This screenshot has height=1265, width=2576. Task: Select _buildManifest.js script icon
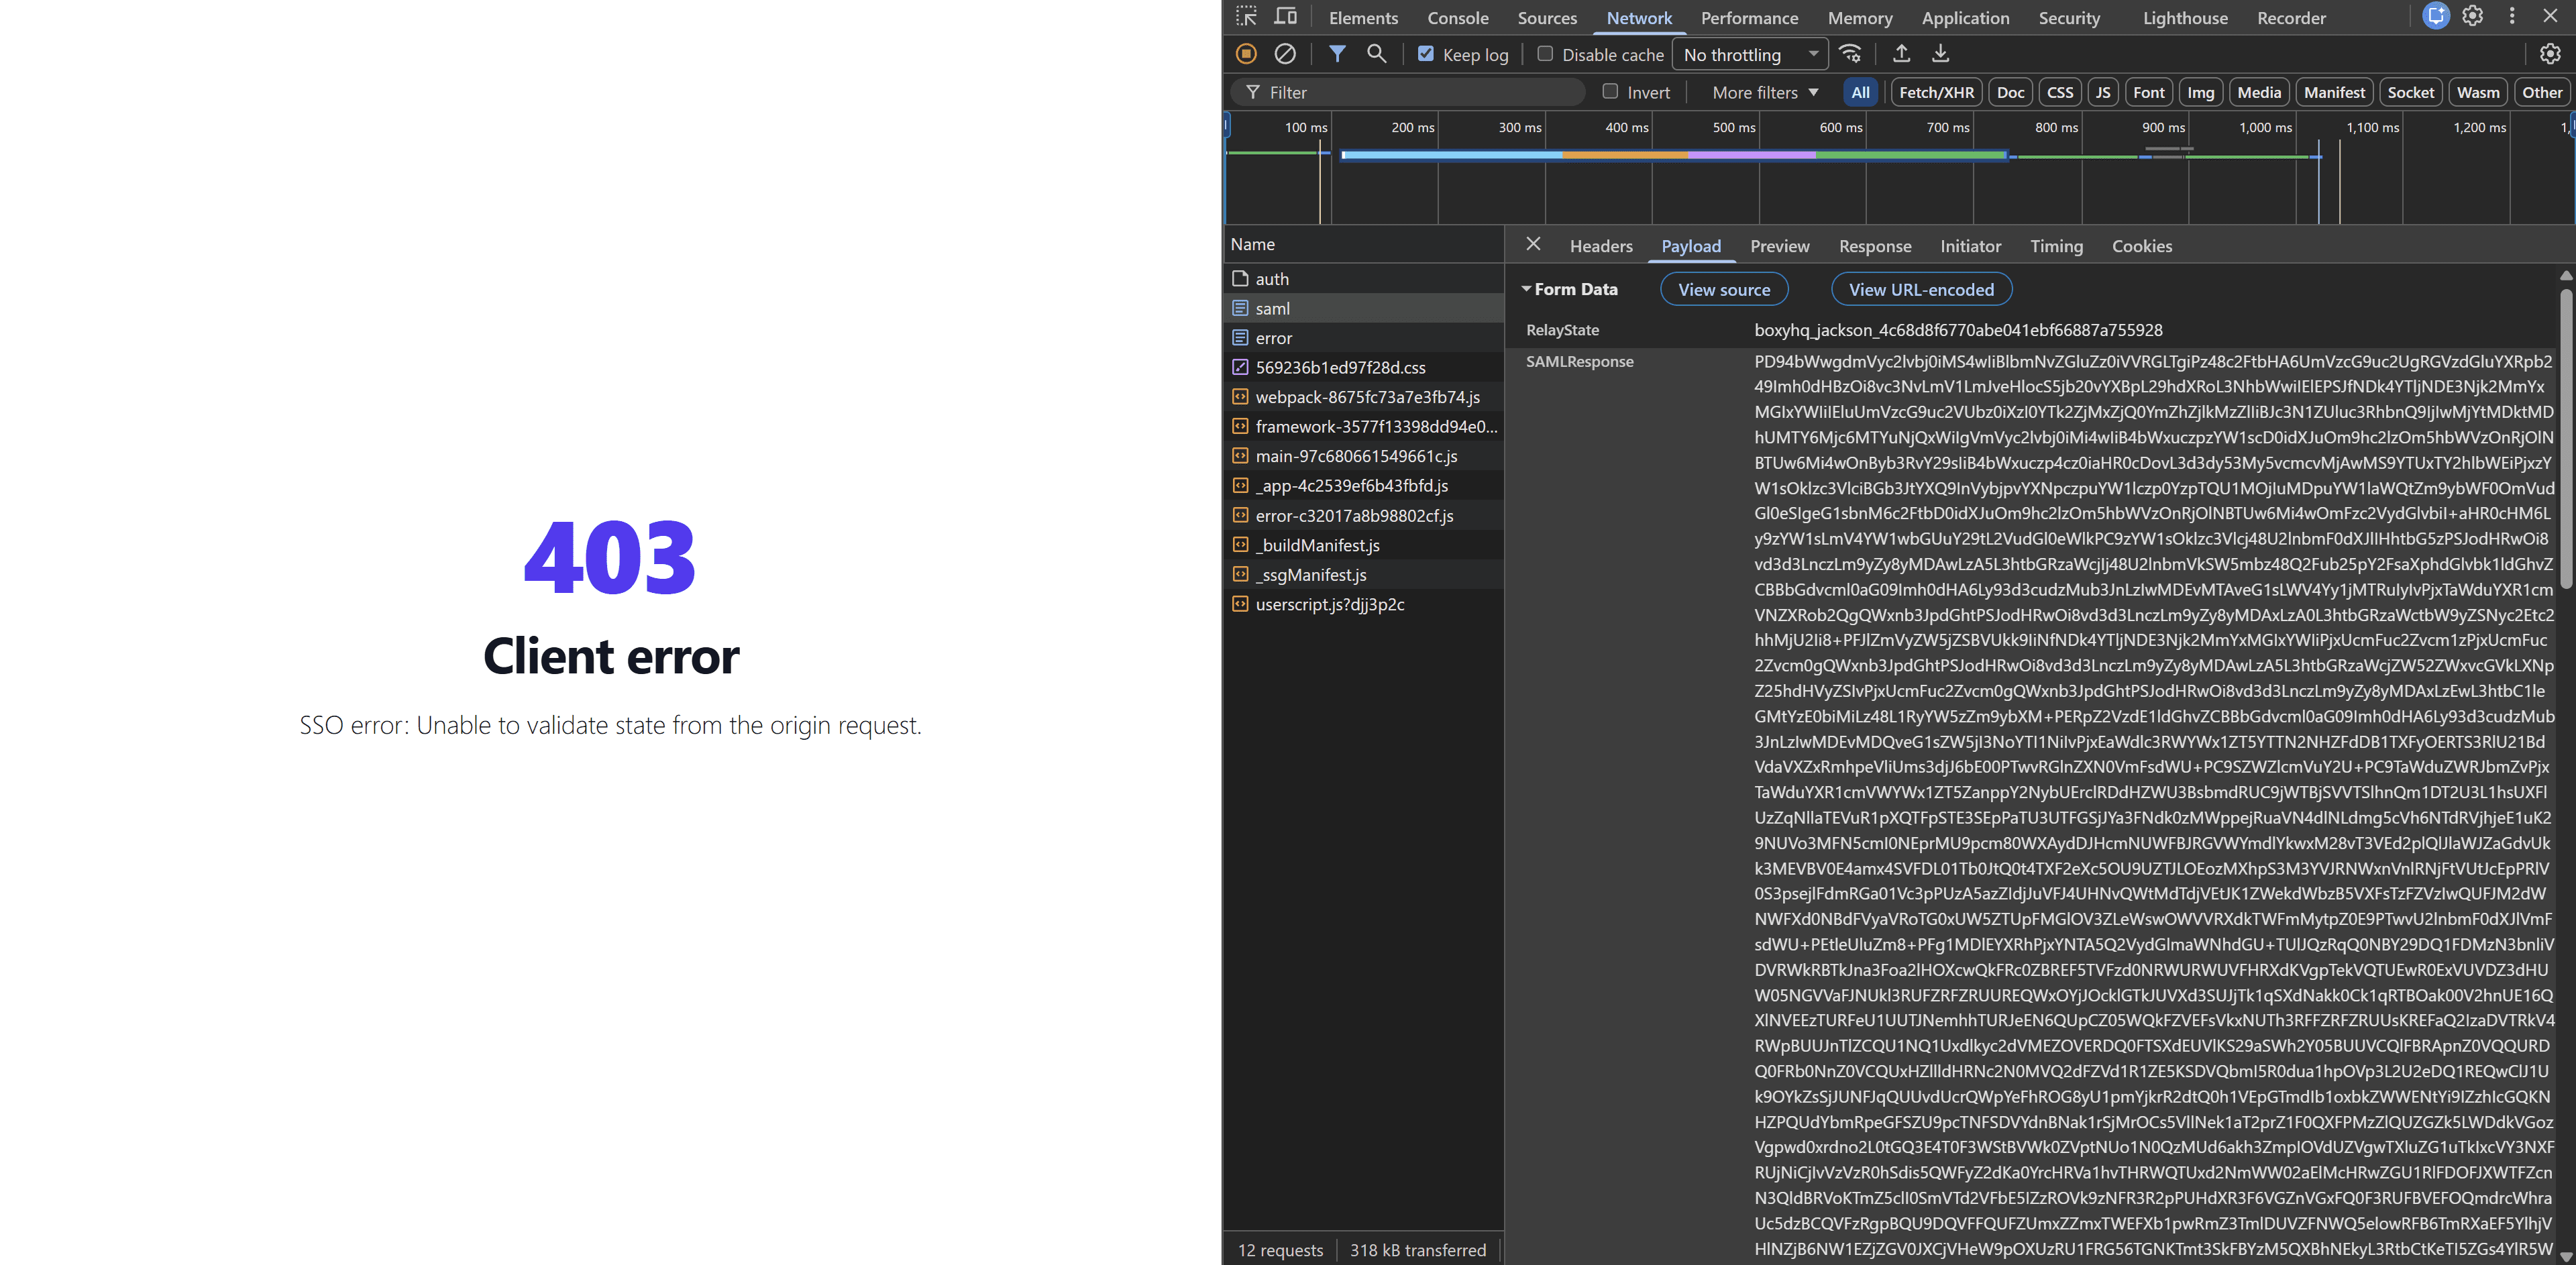[1240, 545]
